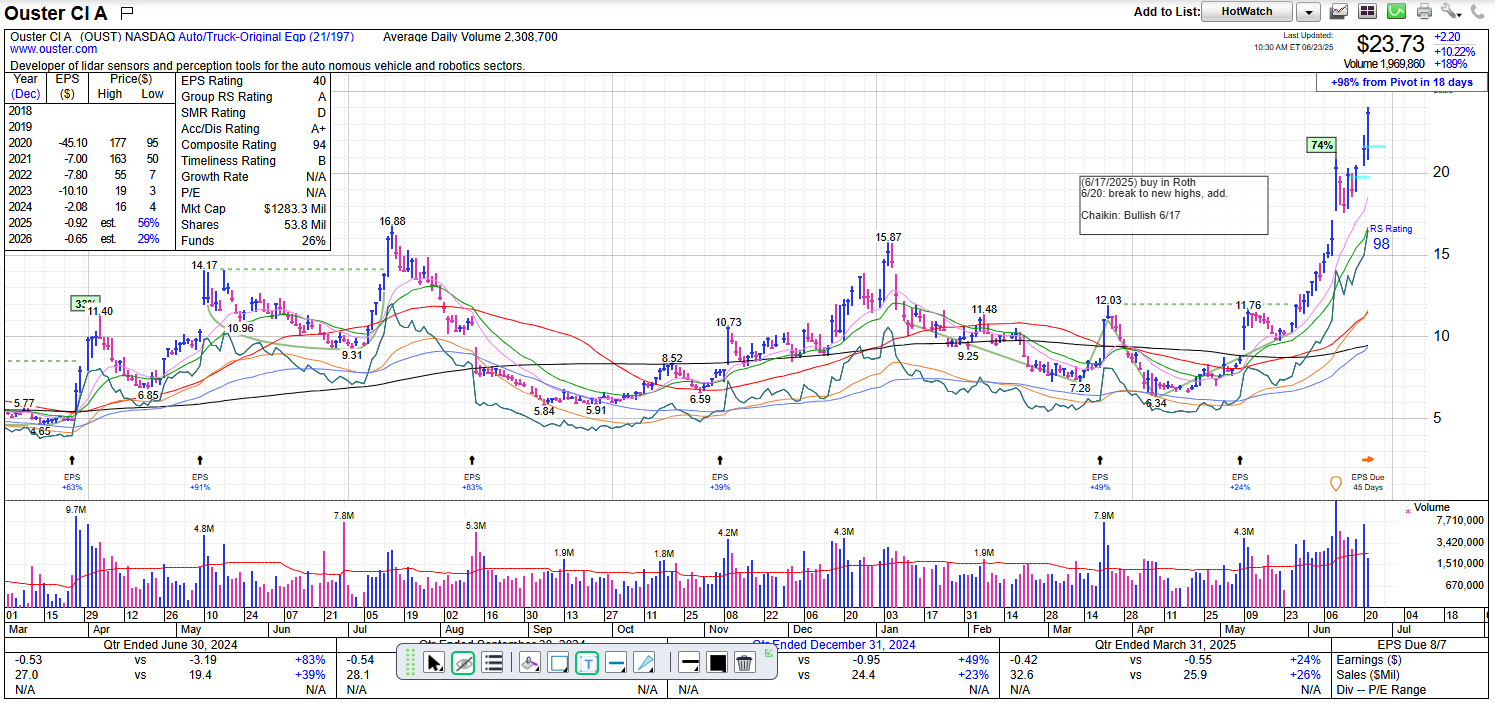Select the EPS +39% earnings marker
This screenshot has height=703, width=1495.
point(720,472)
